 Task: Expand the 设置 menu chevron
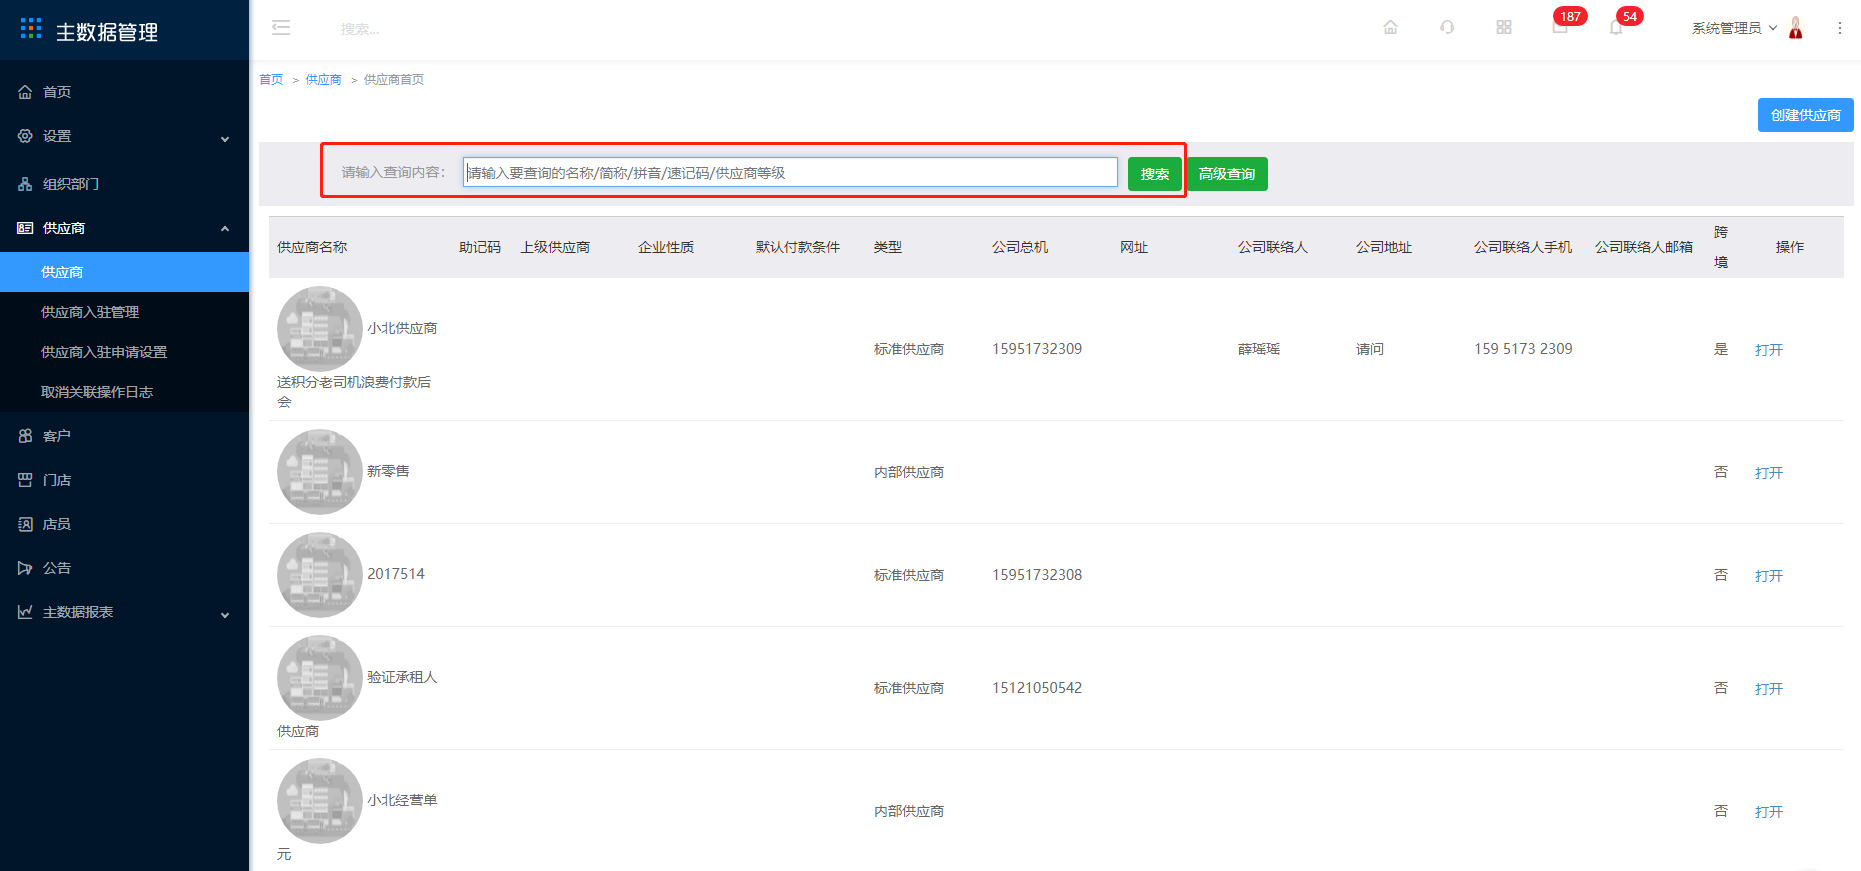(225, 138)
